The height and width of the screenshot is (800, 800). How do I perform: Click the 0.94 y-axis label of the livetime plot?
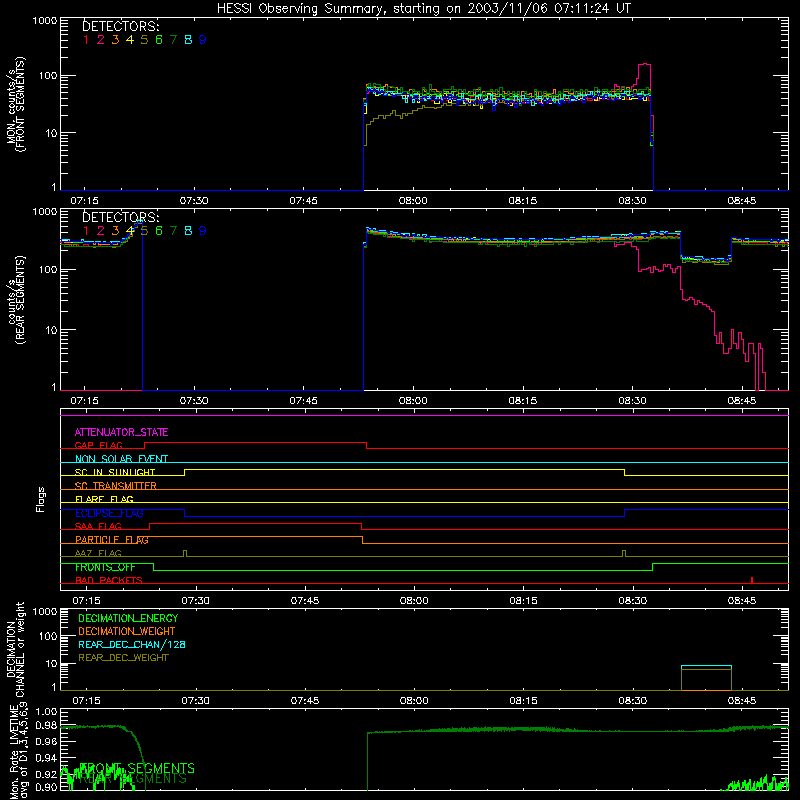tap(47, 758)
